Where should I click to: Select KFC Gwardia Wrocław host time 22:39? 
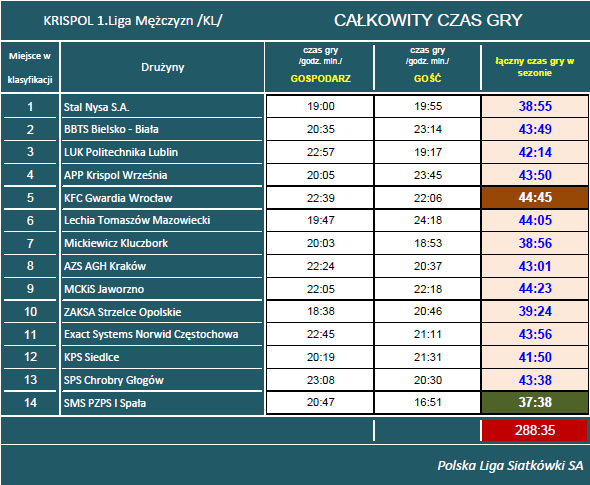click(x=320, y=198)
